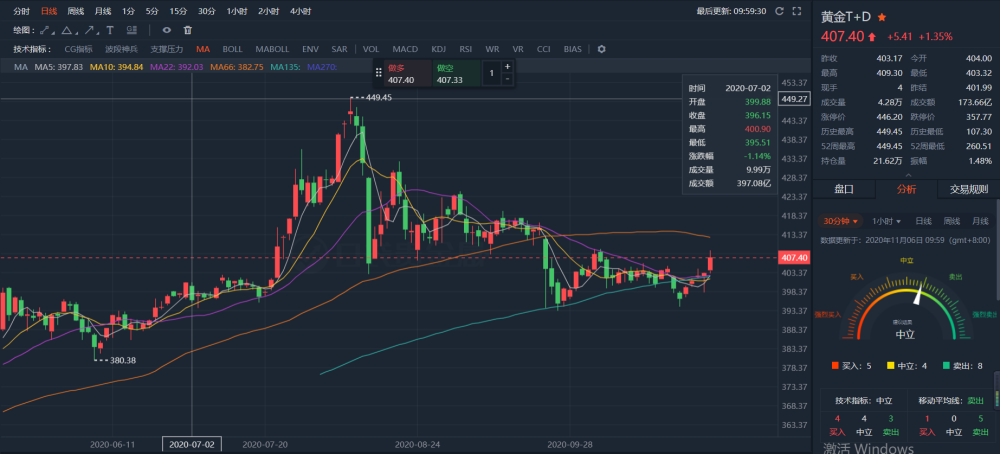Show the CCI sub-indicator

click(543, 49)
